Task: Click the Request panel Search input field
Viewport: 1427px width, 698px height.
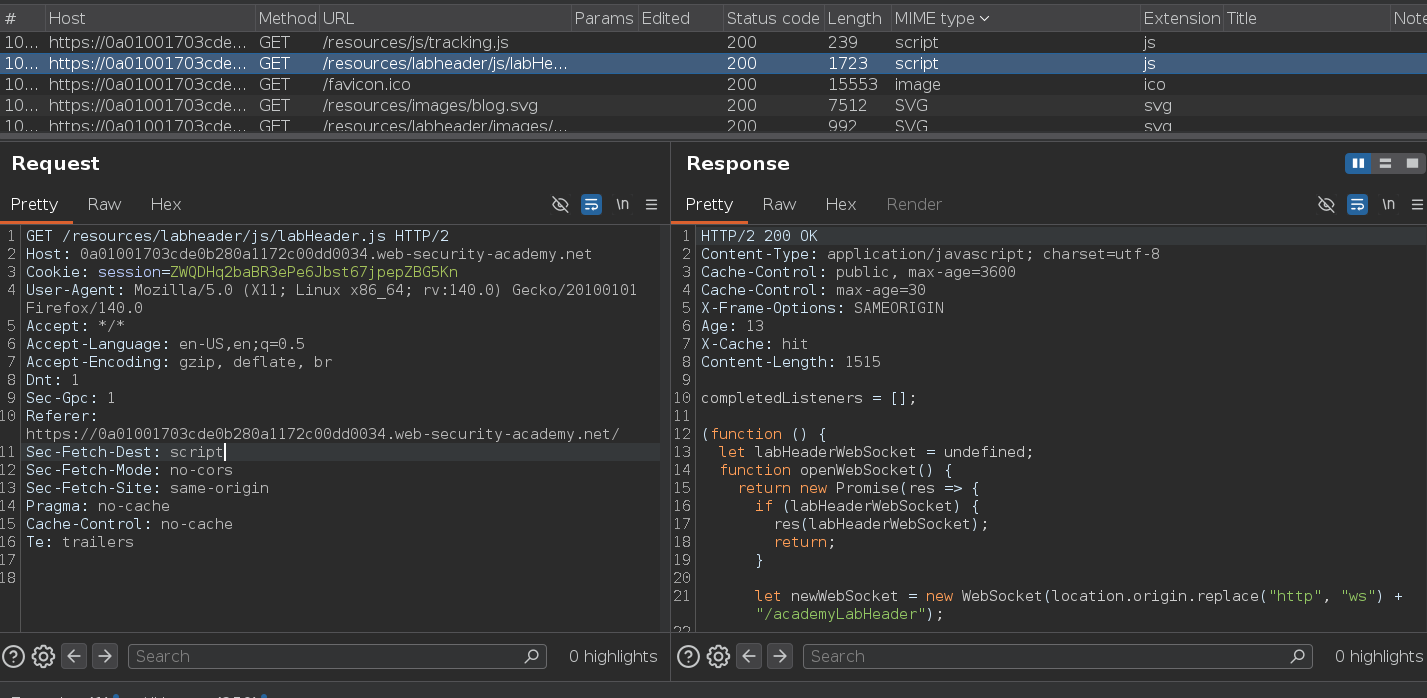Action: pos(337,656)
